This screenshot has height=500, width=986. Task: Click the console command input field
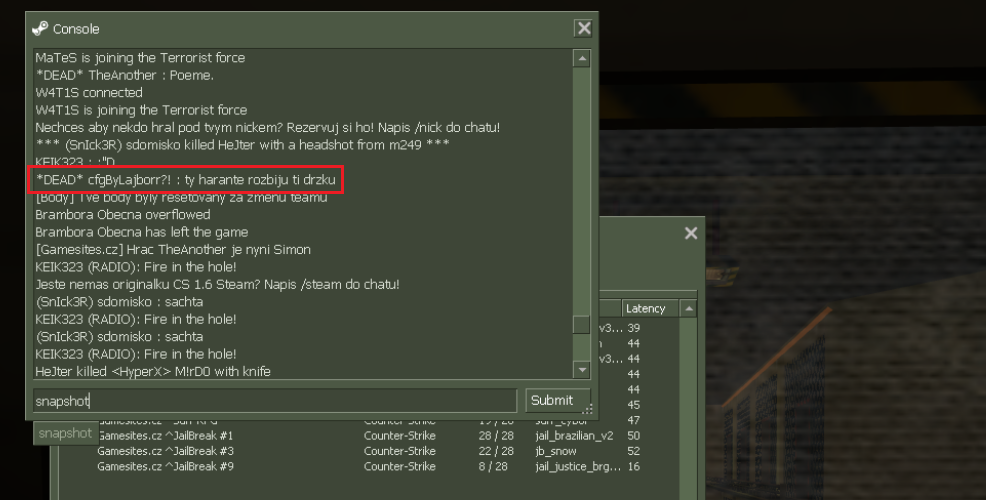click(275, 401)
